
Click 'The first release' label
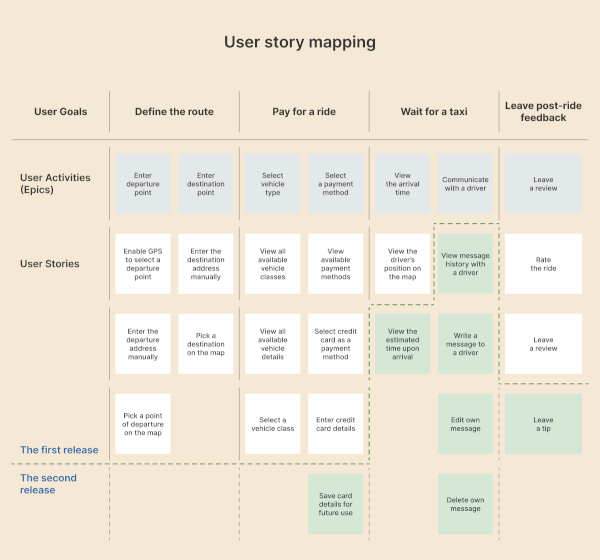point(59,450)
